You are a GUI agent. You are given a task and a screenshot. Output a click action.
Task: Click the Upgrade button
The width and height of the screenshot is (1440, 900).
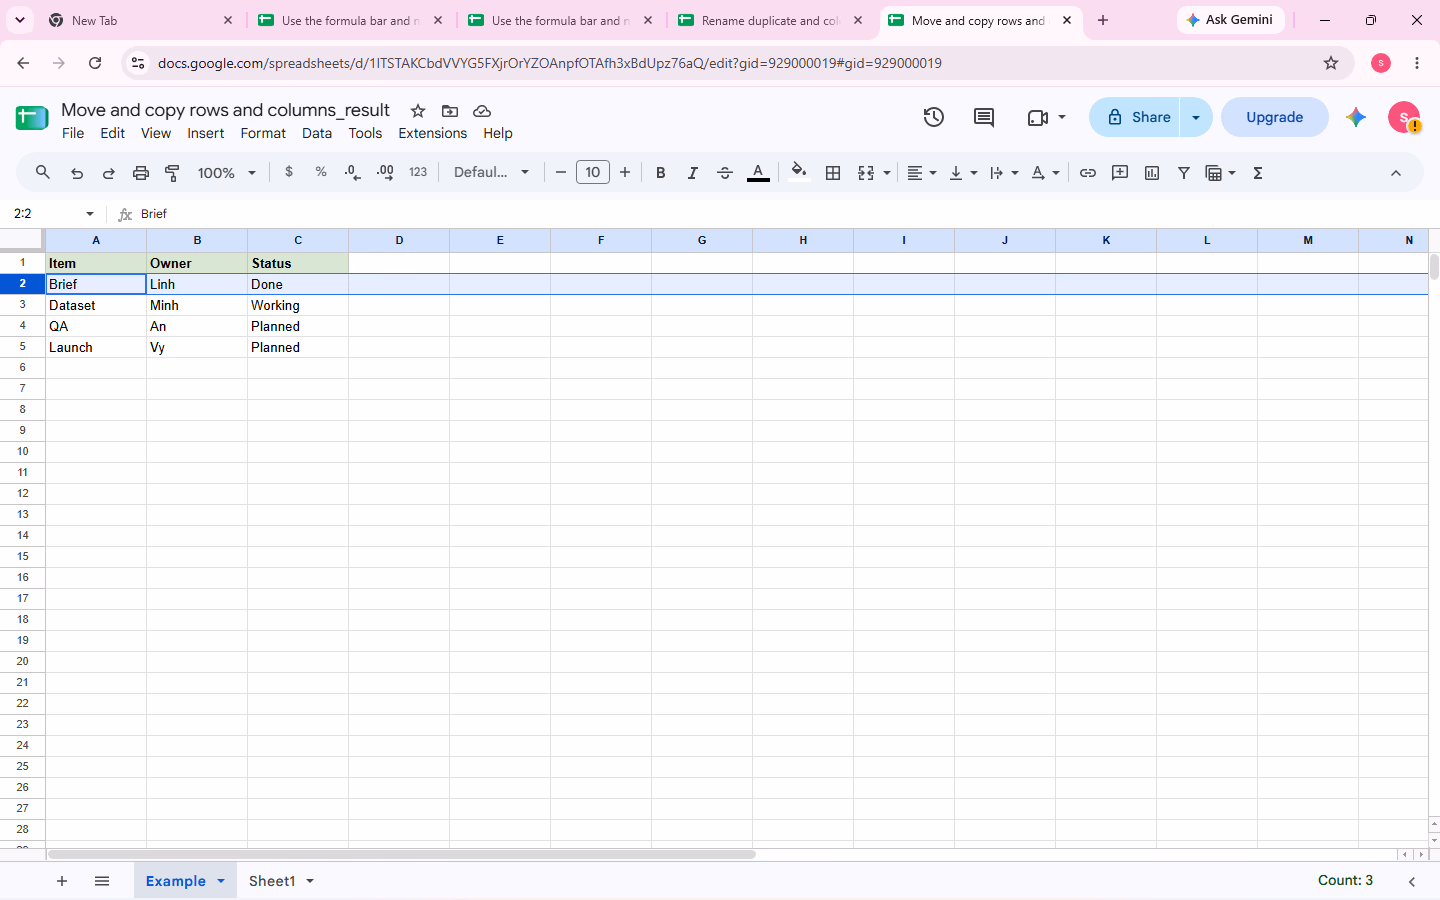click(1275, 117)
